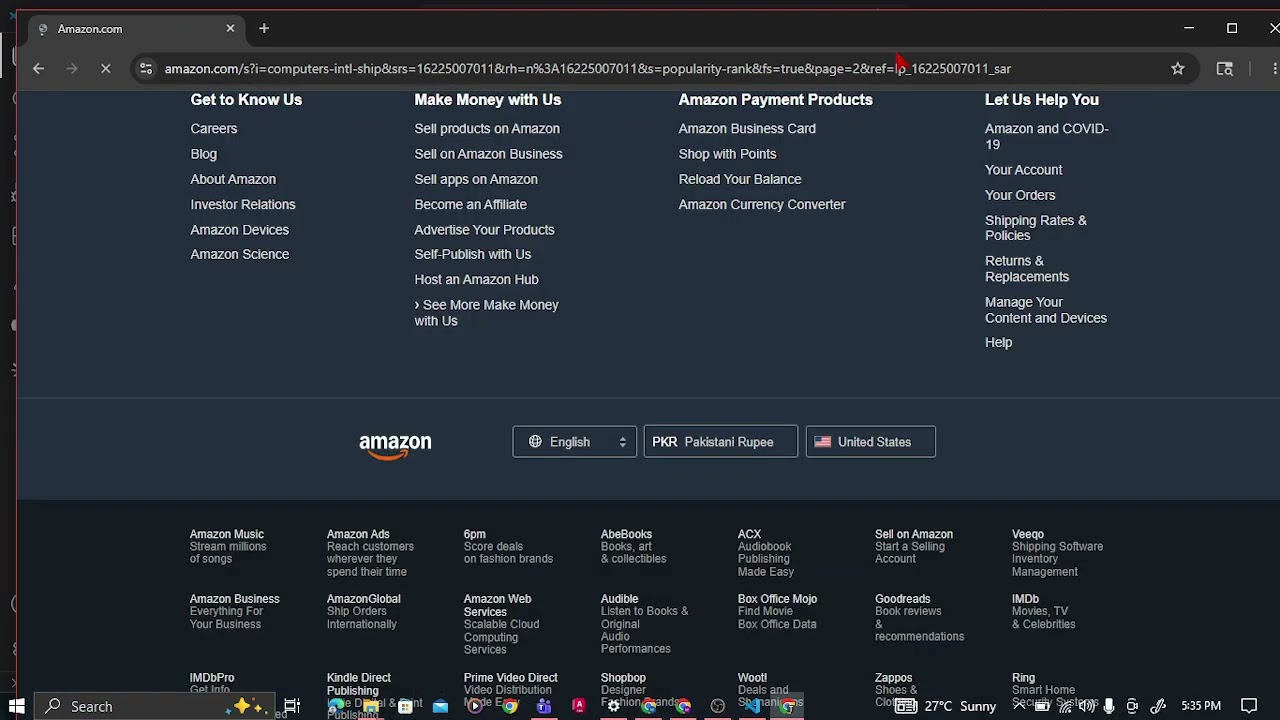
Task: Go to the Blog link
Action: click(x=203, y=154)
